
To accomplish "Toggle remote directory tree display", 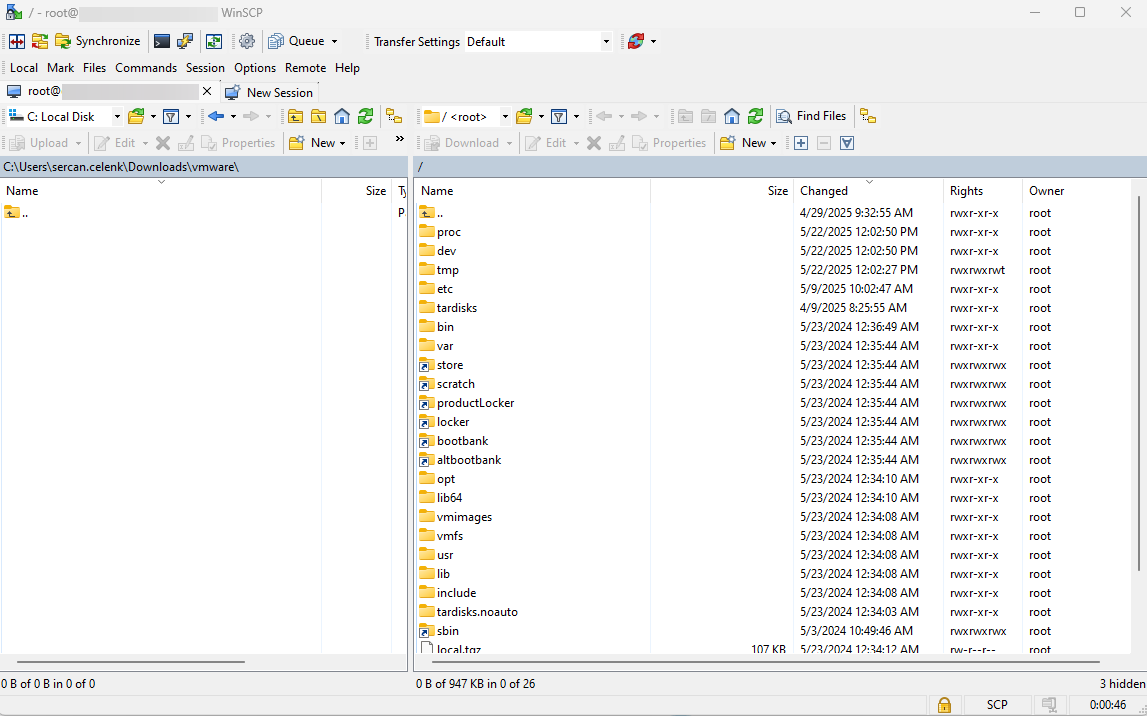I will pos(867,116).
